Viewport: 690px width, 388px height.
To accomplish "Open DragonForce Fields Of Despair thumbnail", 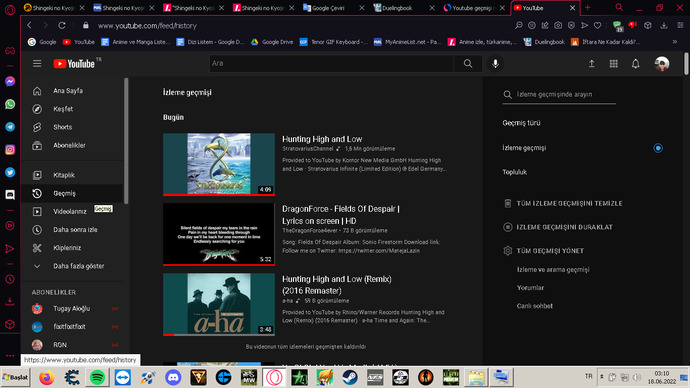I will (219, 234).
